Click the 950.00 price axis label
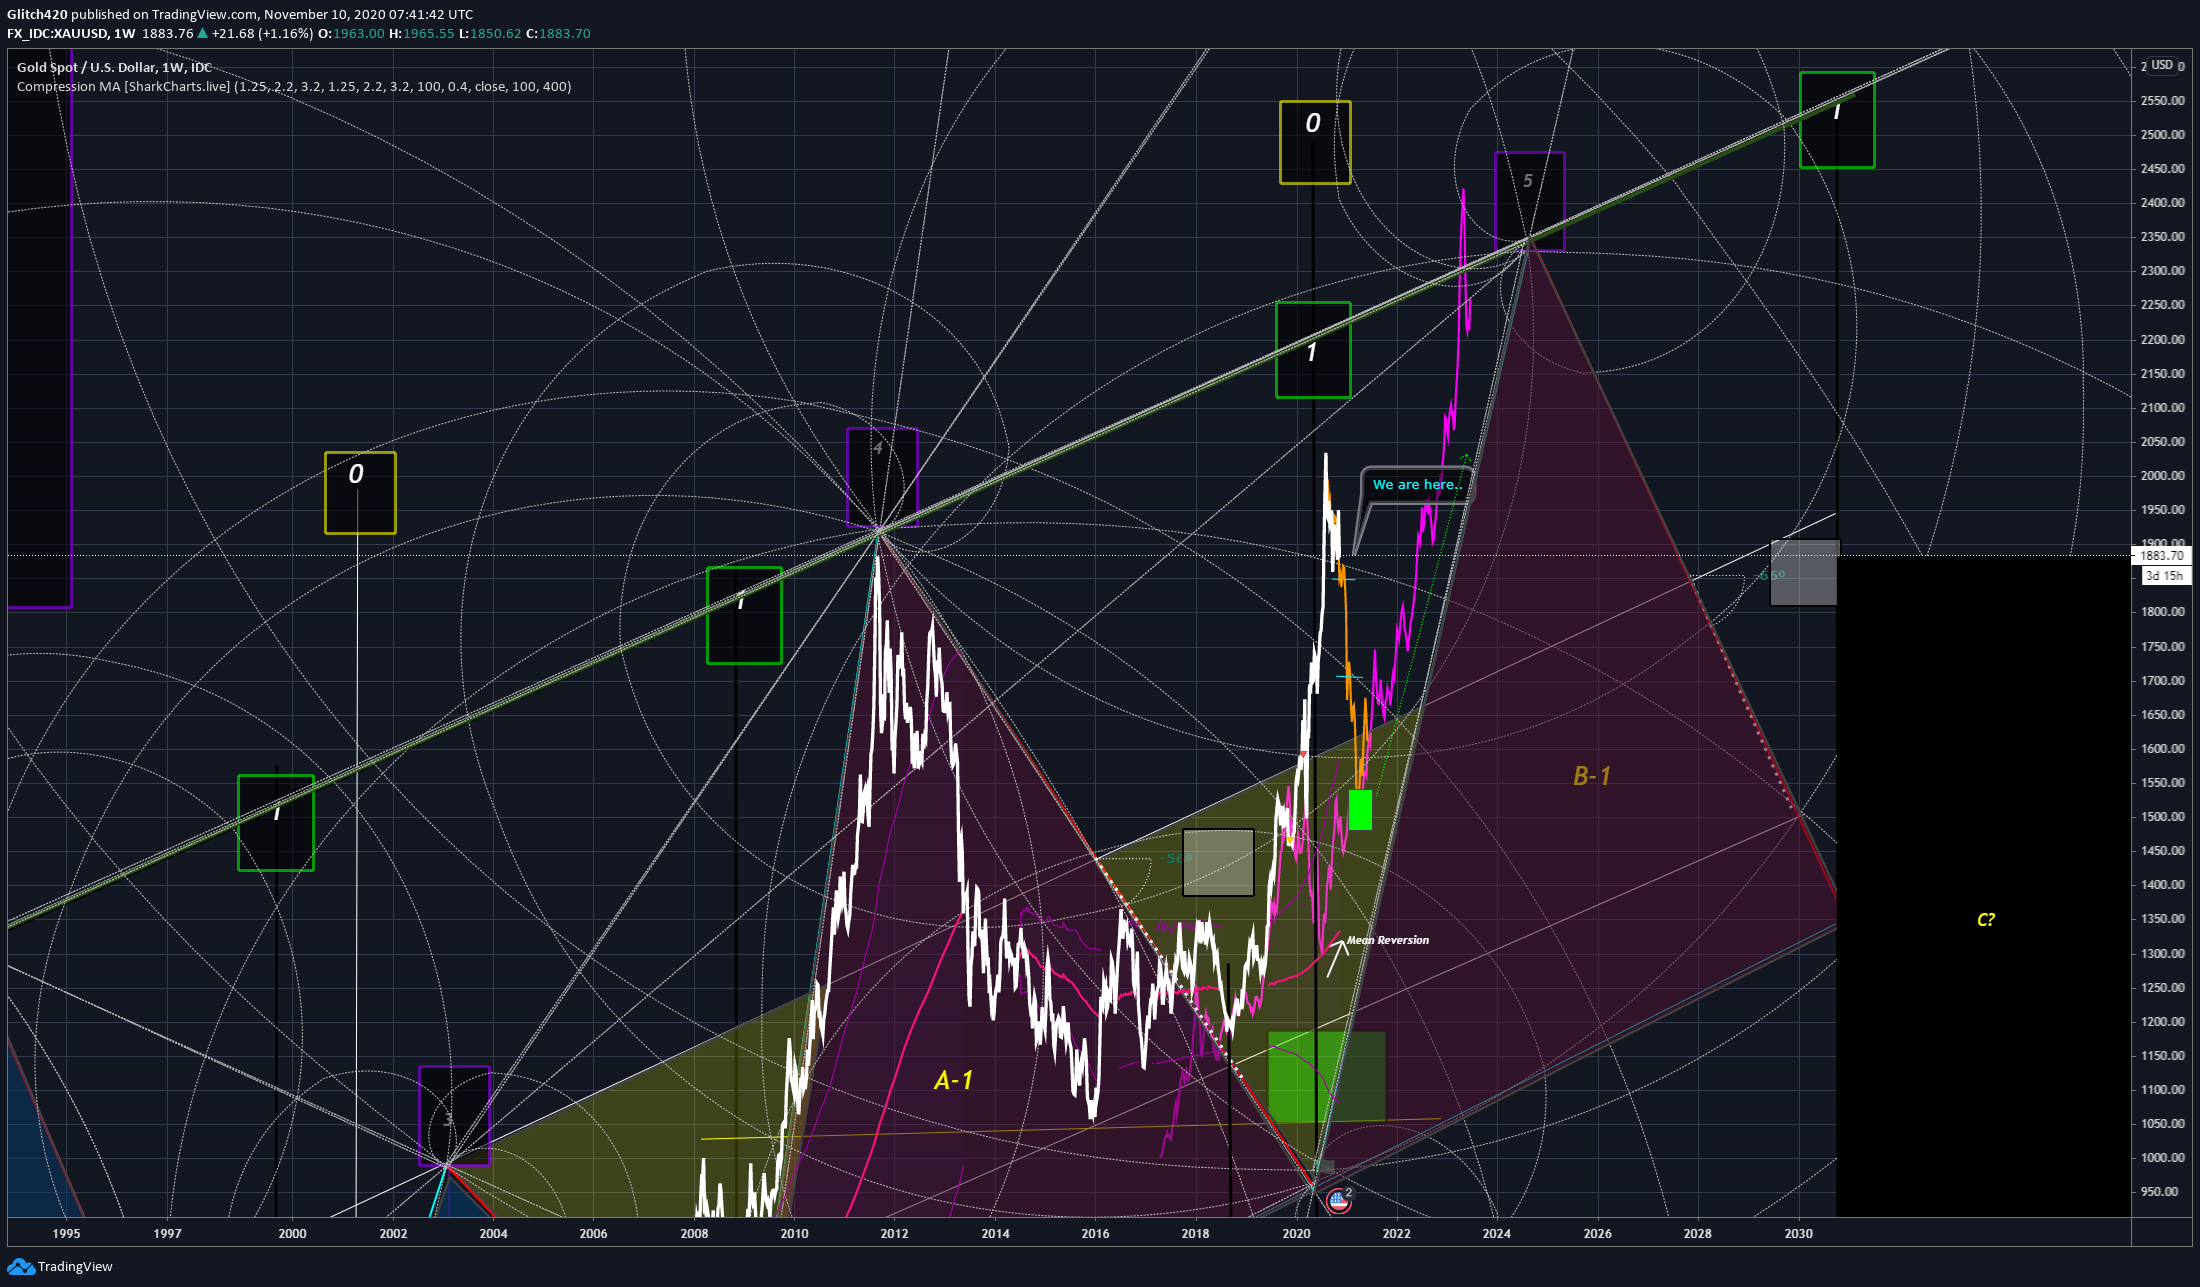Screen dimensions: 2200x1287 (2160, 1192)
